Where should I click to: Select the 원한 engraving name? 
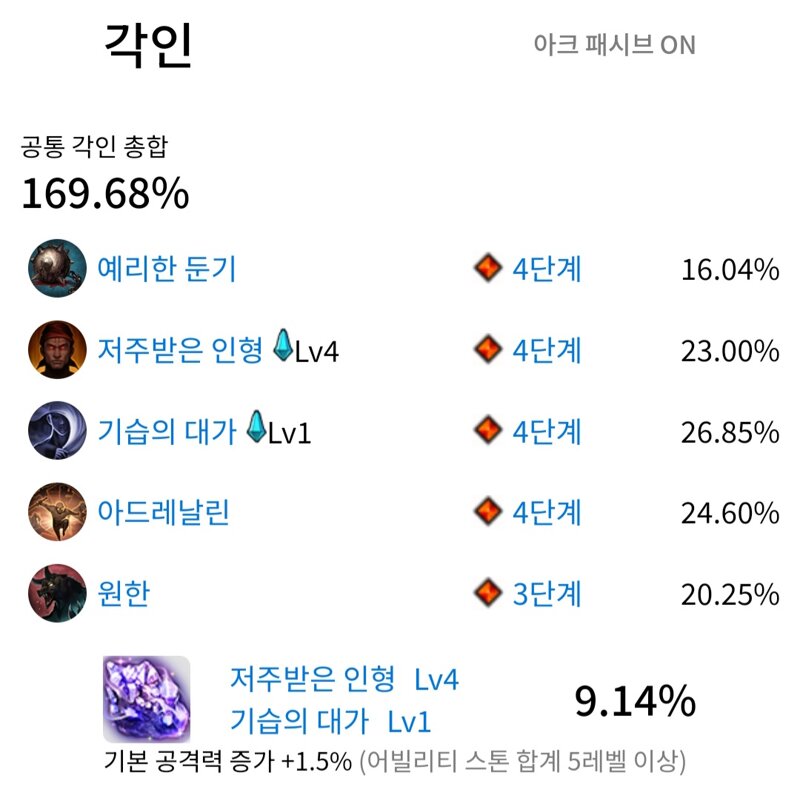[123, 594]
